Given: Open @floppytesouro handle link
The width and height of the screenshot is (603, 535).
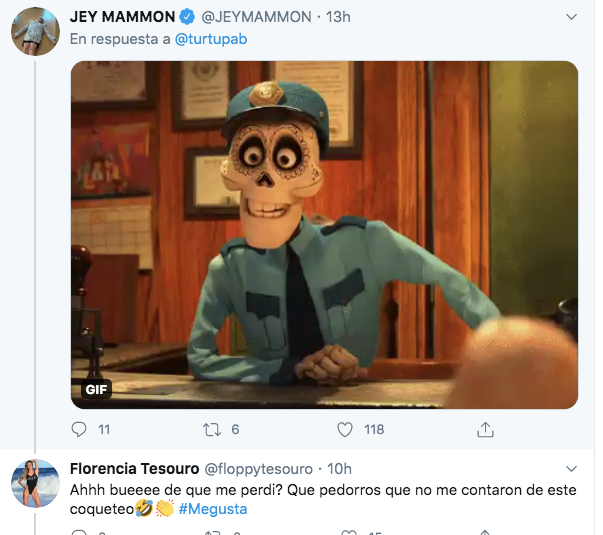Looking at the screenshot, I should click(258, 469).
